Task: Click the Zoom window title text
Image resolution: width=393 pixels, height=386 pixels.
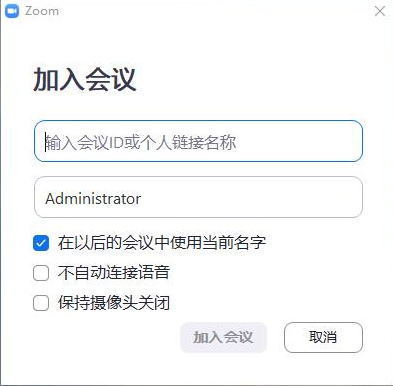Action: pyautogui.click(x=42, y=11)
